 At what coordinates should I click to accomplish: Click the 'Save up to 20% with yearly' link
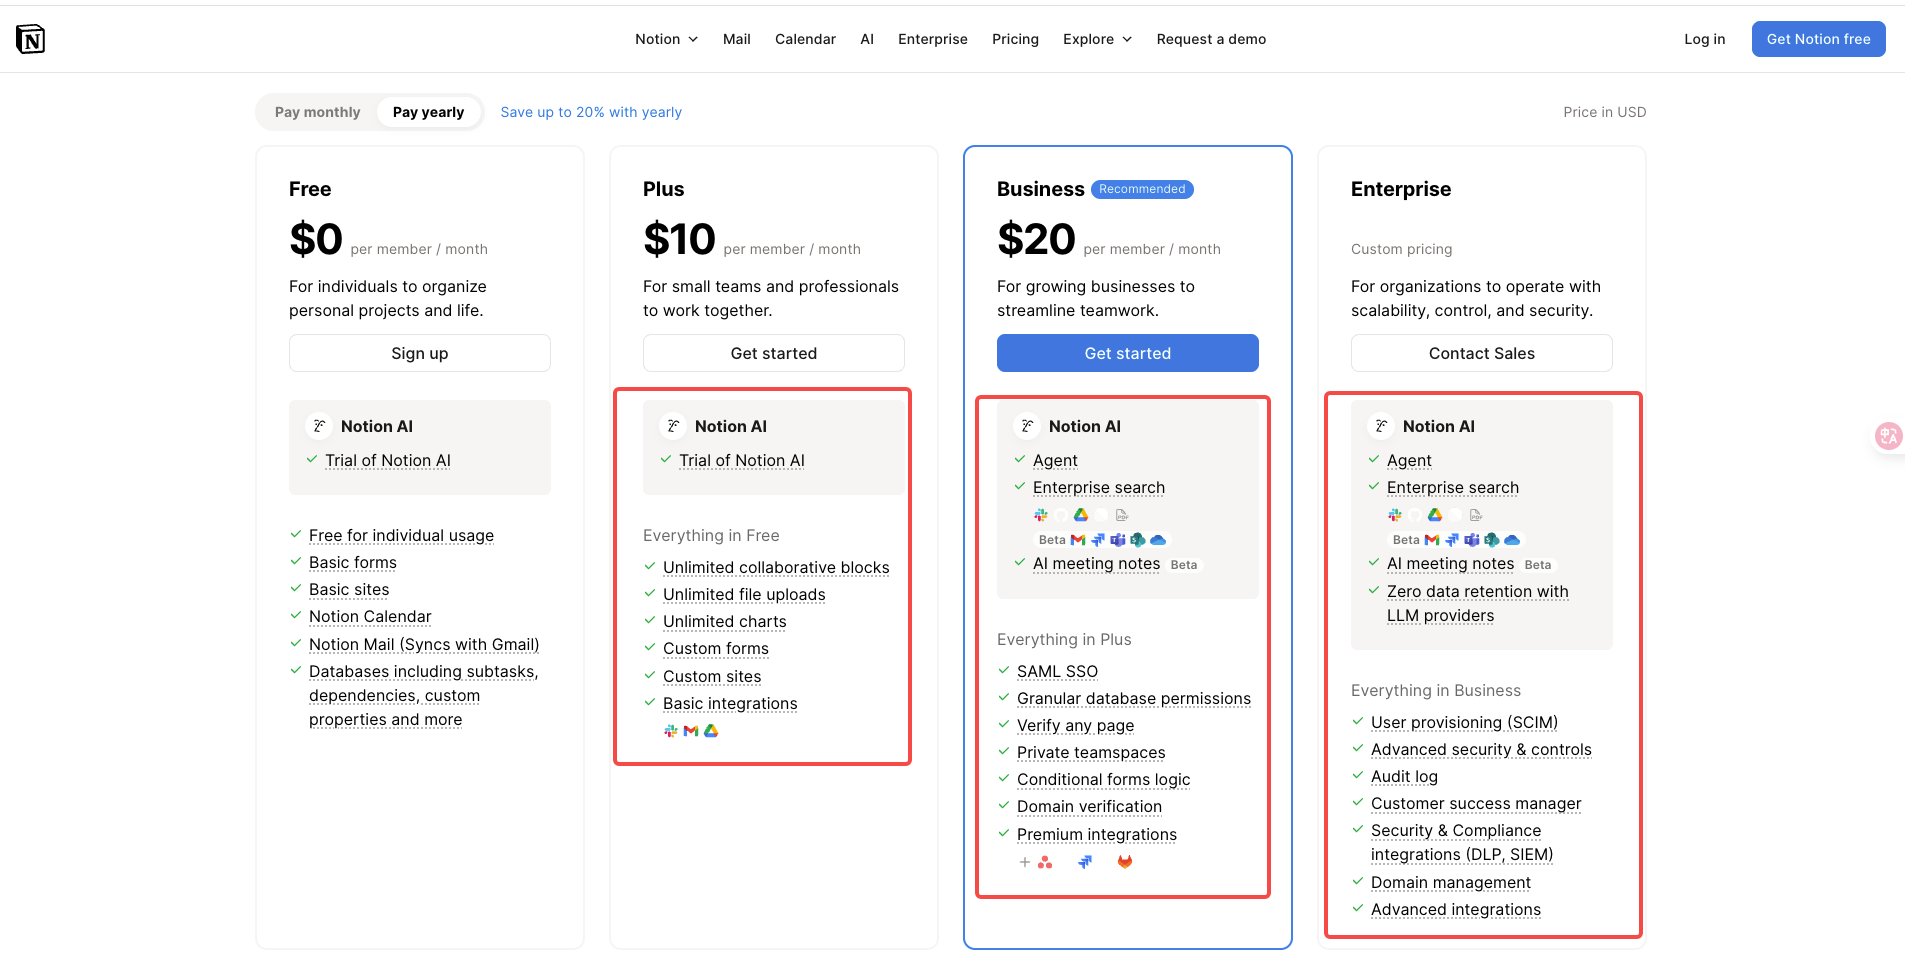tap(591, 112)
